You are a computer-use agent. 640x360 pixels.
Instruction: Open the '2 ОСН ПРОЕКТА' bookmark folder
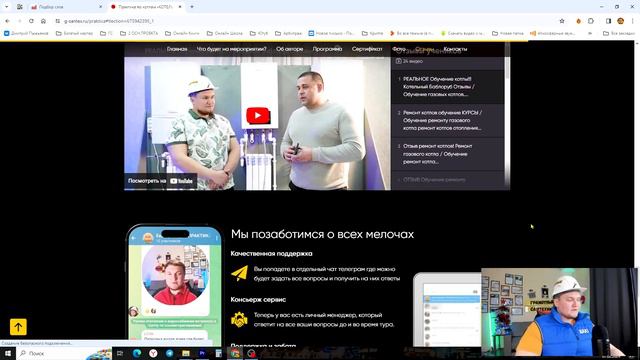tap(139, 33)
